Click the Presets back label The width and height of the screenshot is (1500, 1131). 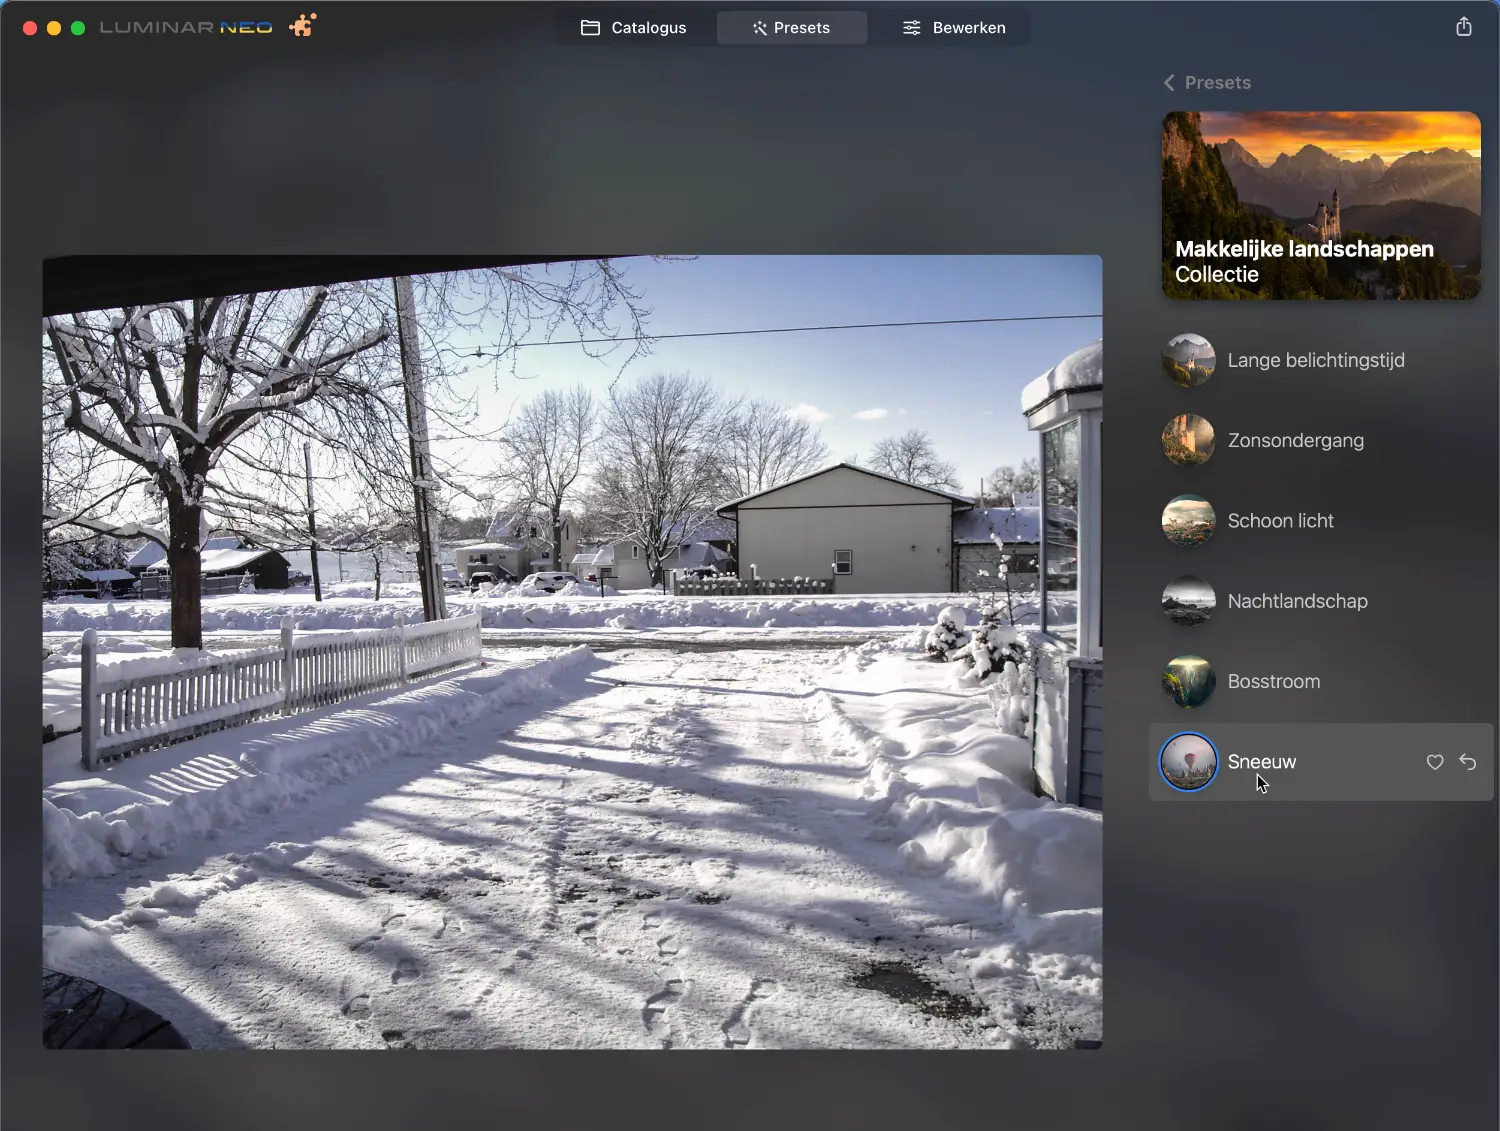click(1218, 83)
